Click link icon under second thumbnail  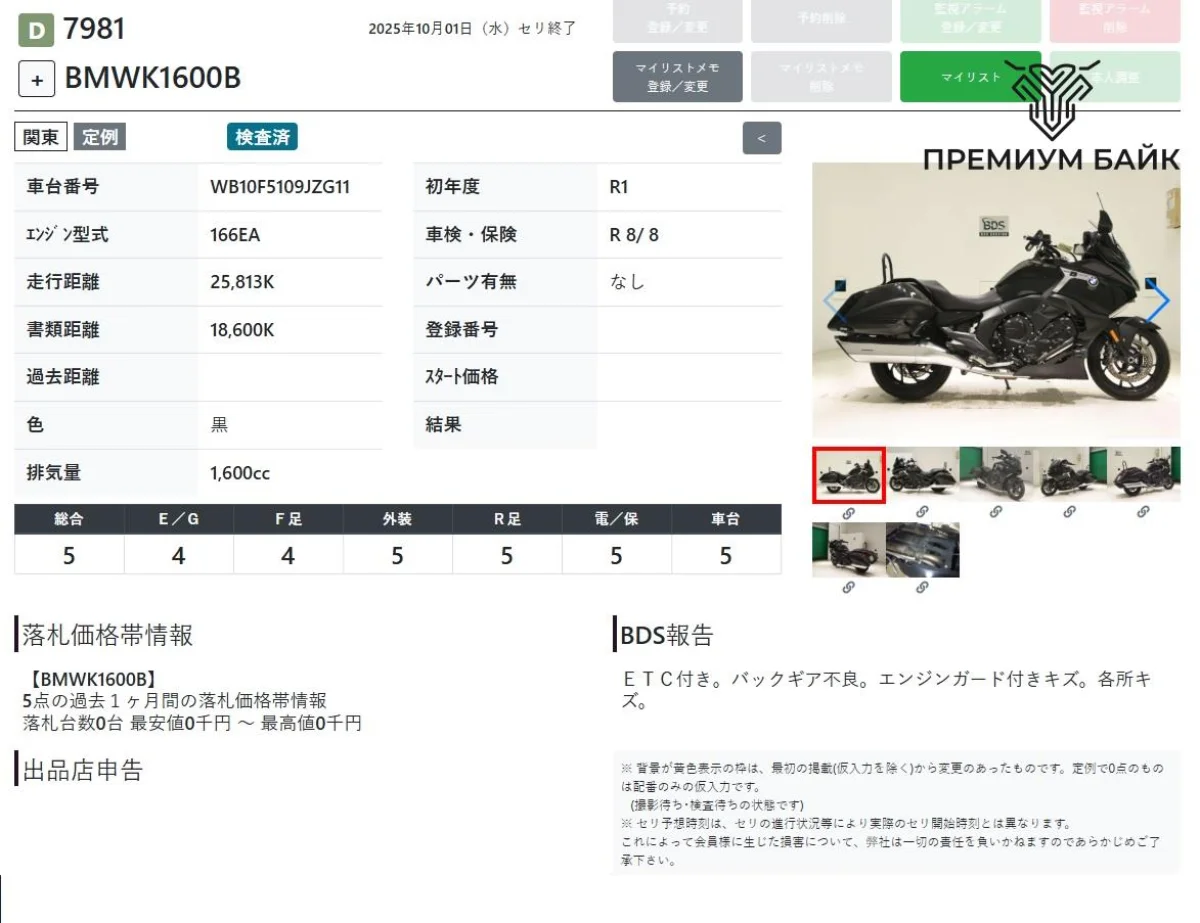(x=922, y=512)
